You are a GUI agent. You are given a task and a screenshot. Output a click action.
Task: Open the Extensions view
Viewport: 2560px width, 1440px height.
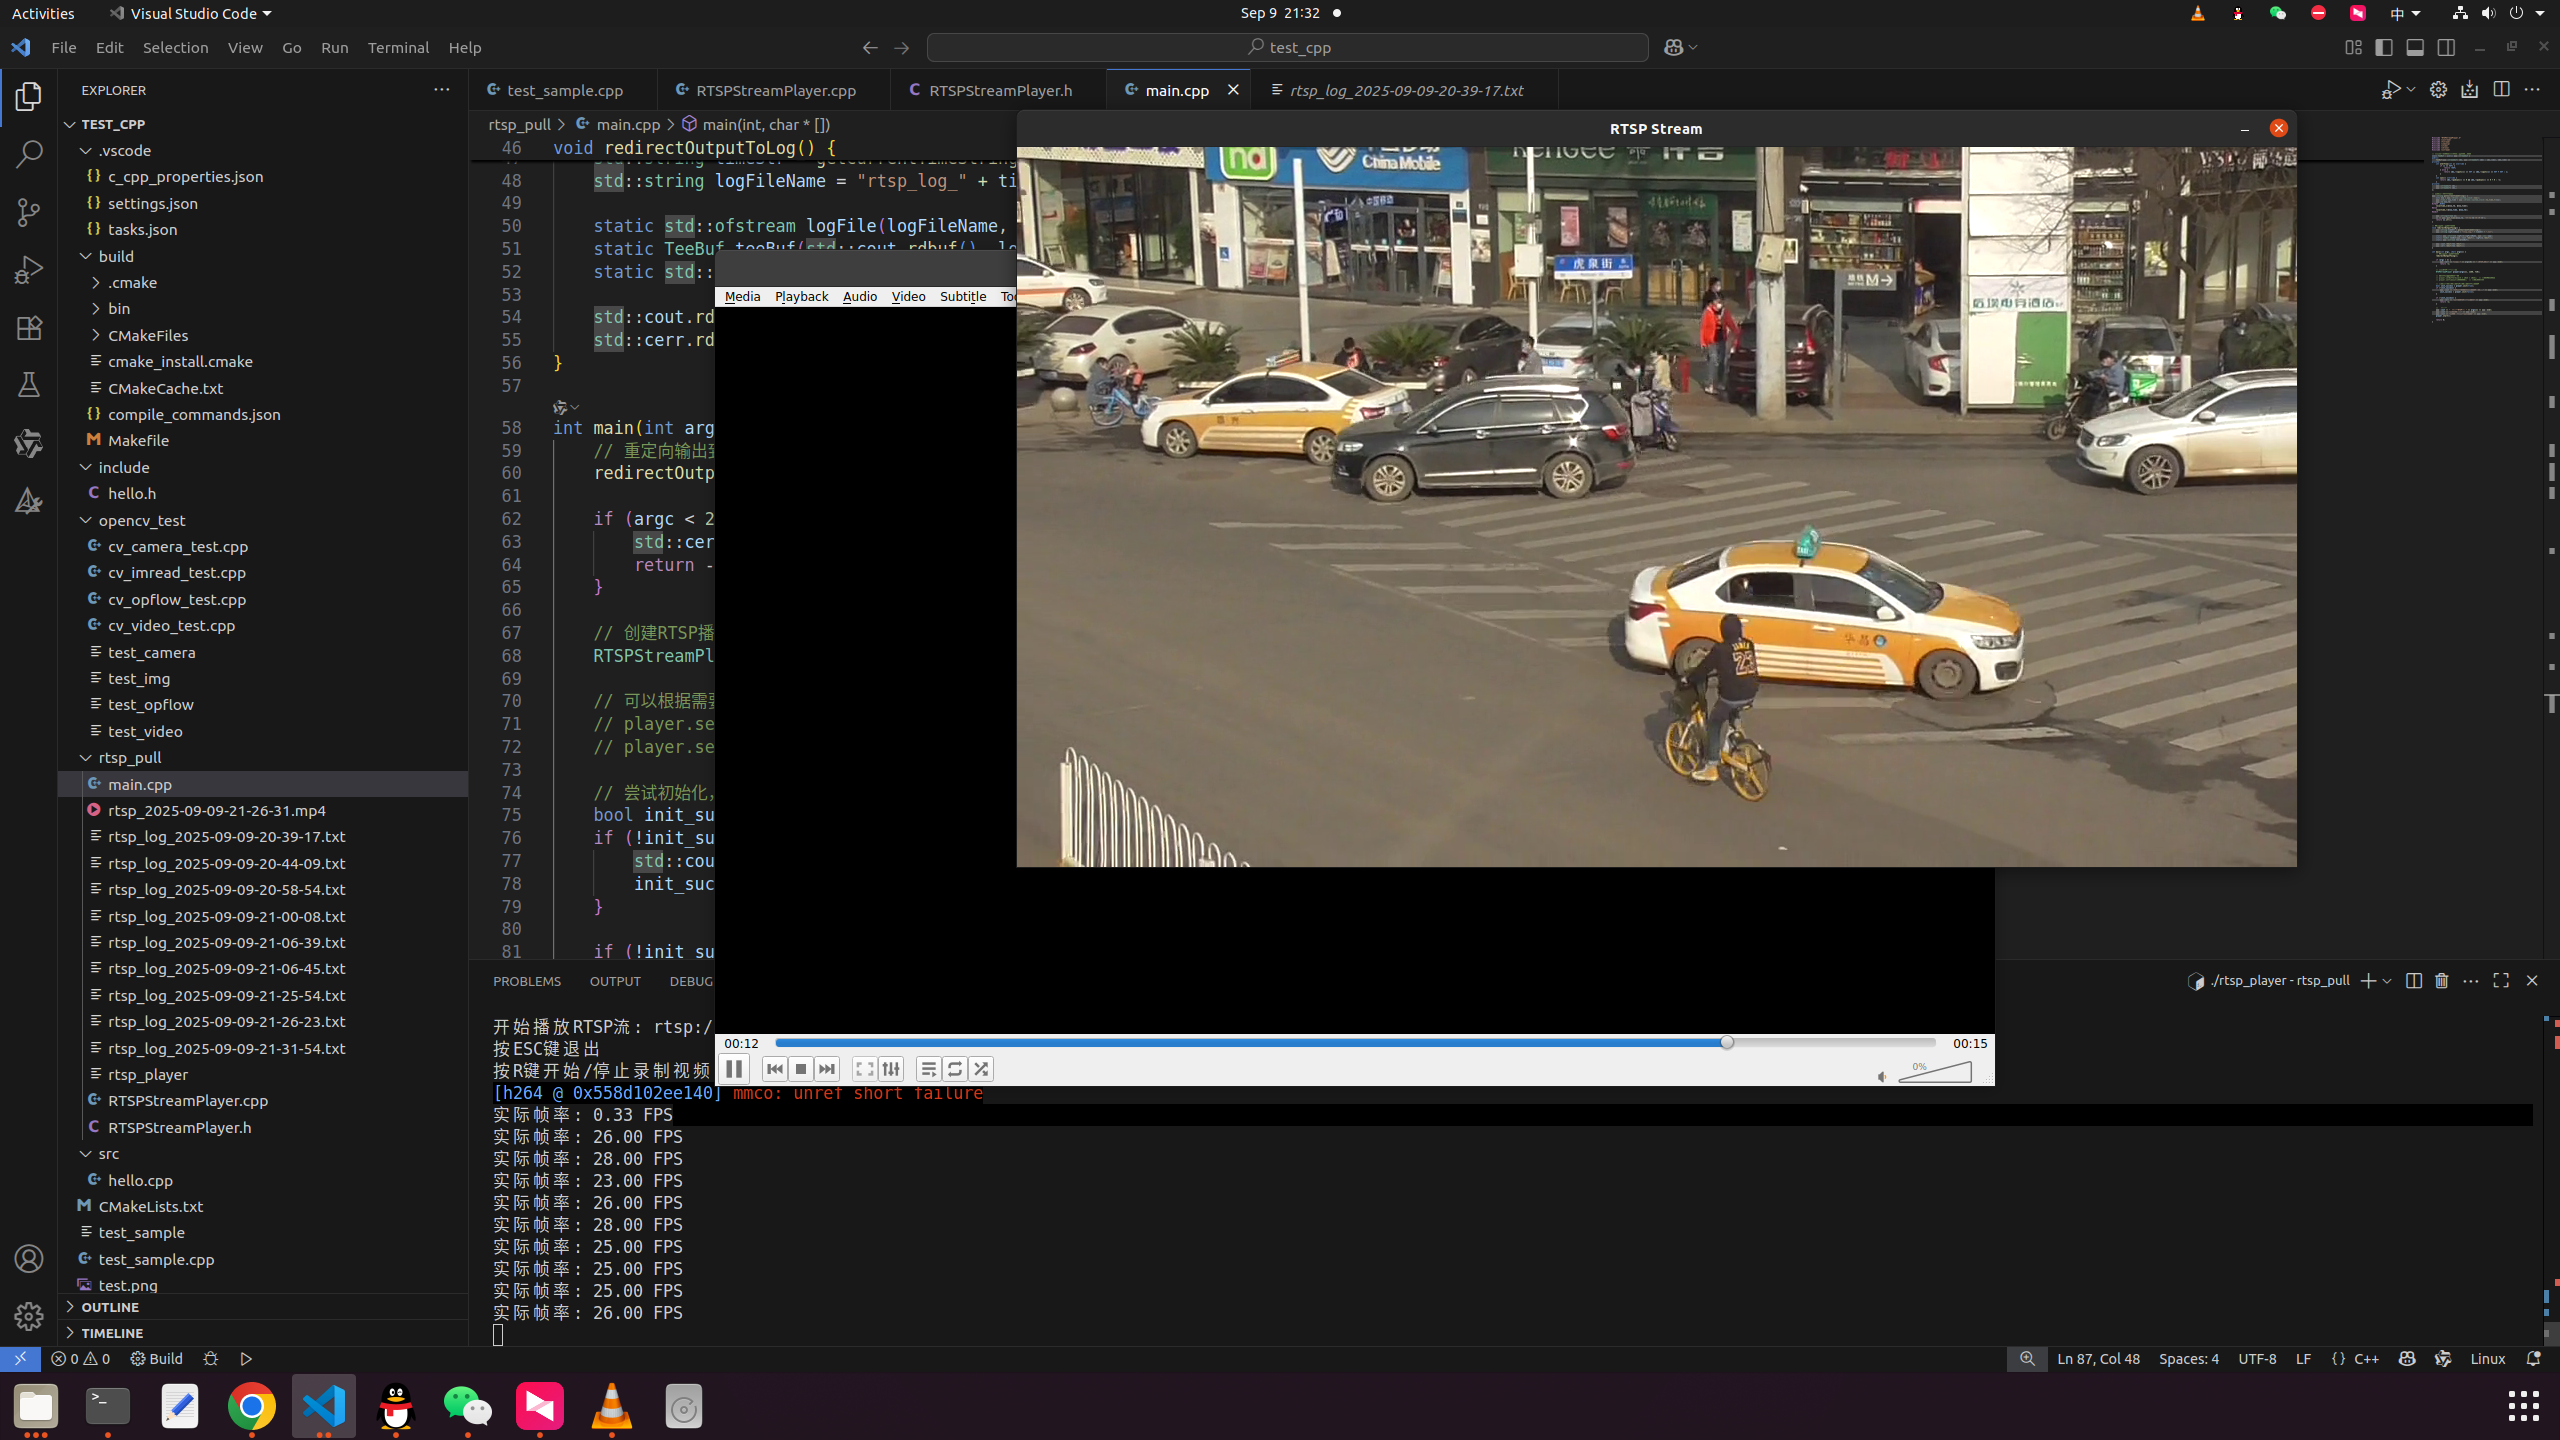[29, 328]
